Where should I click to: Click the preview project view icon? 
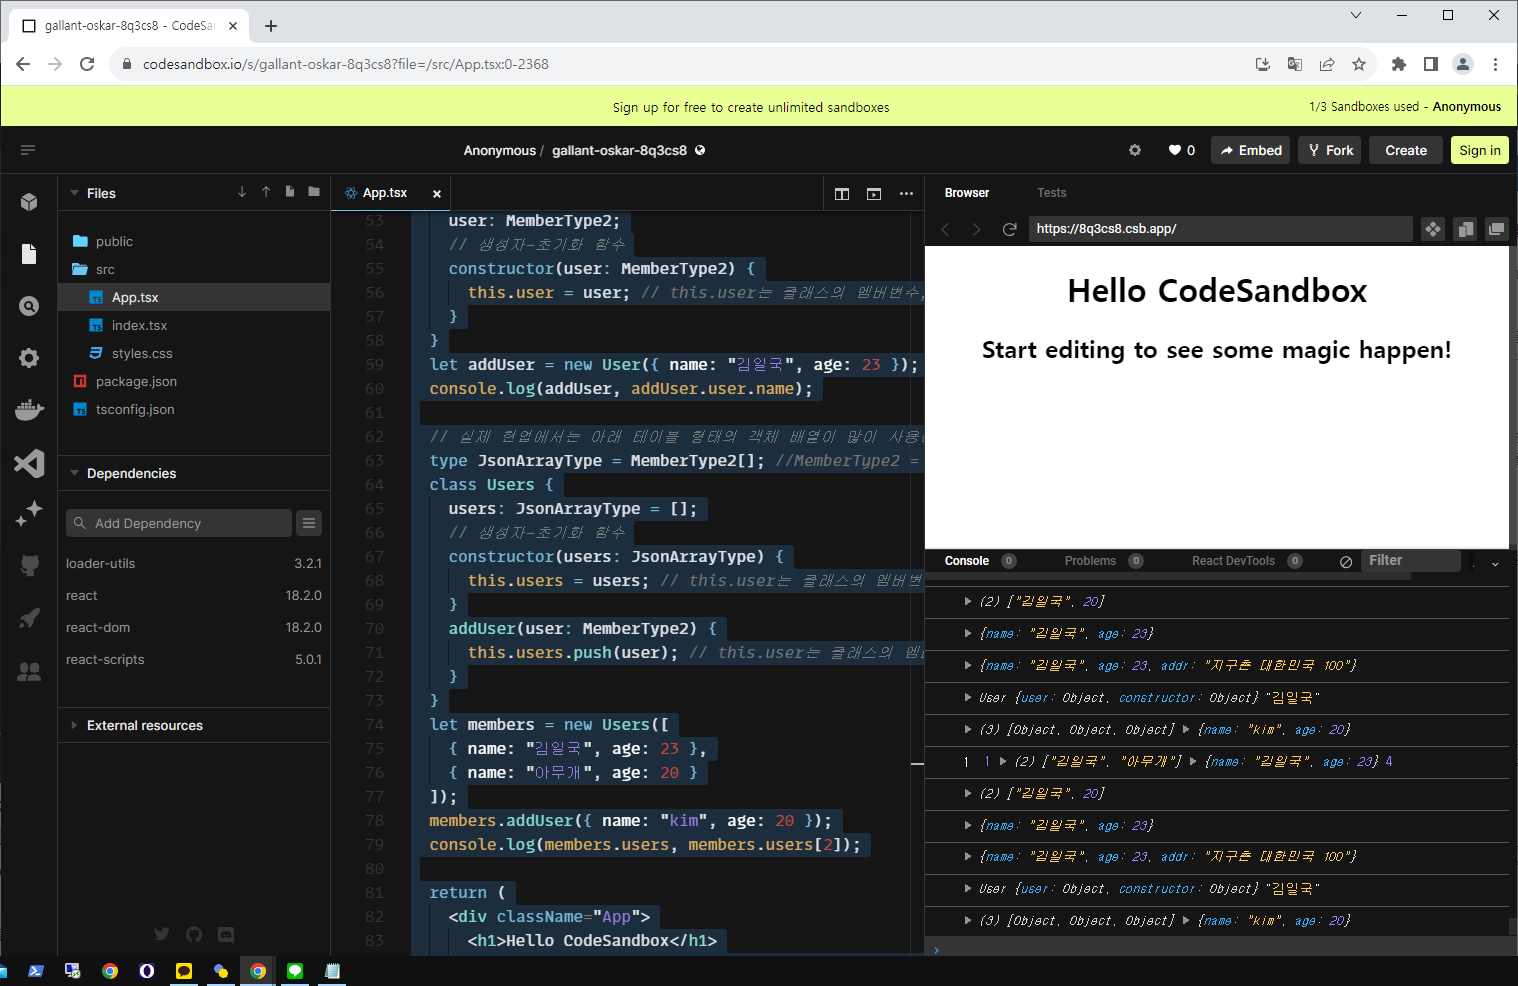[x=1433, y=229]
